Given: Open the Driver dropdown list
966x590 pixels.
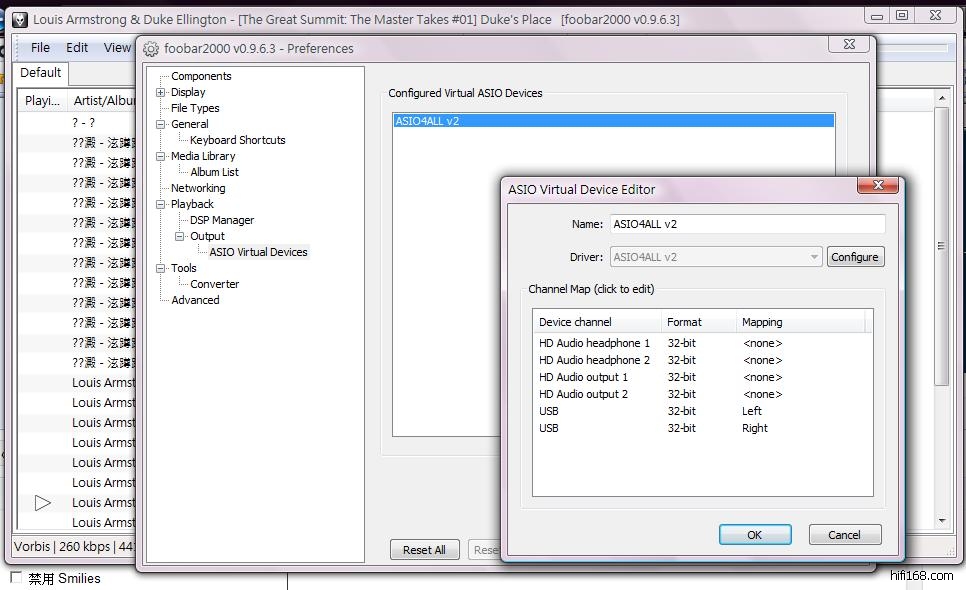Looking at the screenshot, I should point(814,257).
